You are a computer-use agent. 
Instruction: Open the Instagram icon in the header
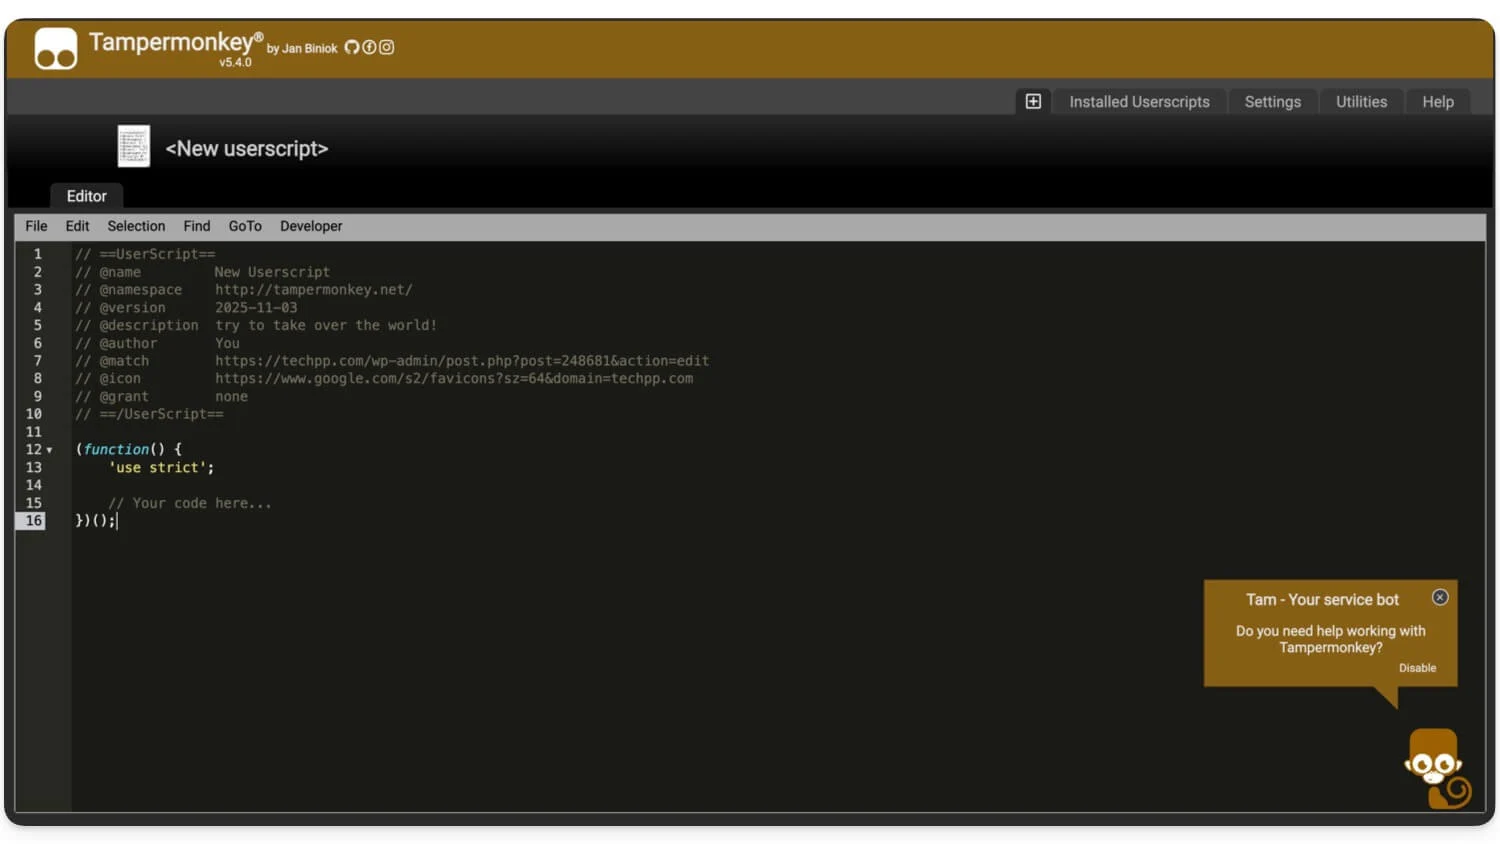coord(387,47)
